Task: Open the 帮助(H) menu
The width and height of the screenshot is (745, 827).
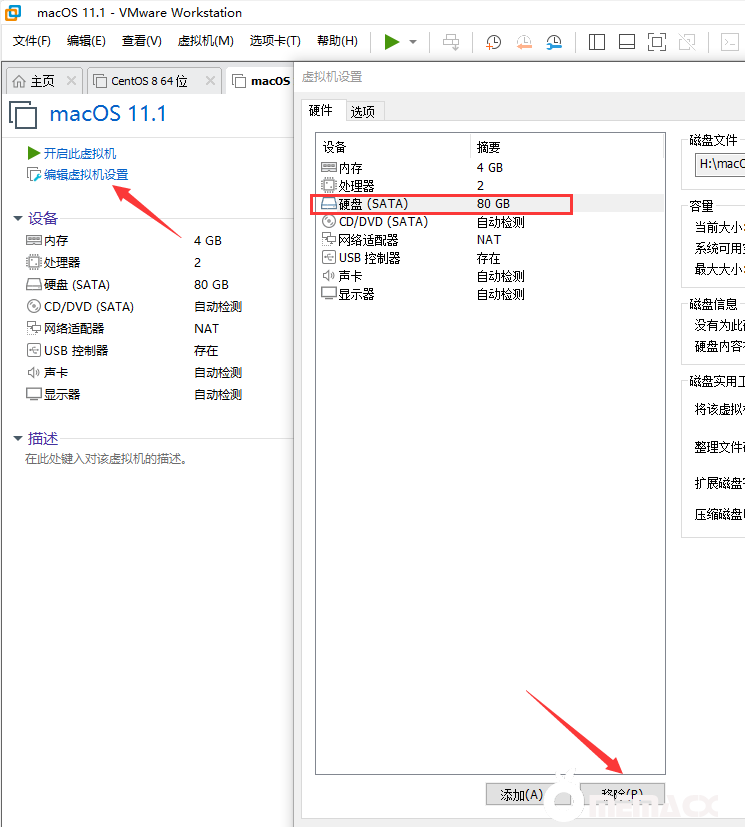Action: click(337, 41)
